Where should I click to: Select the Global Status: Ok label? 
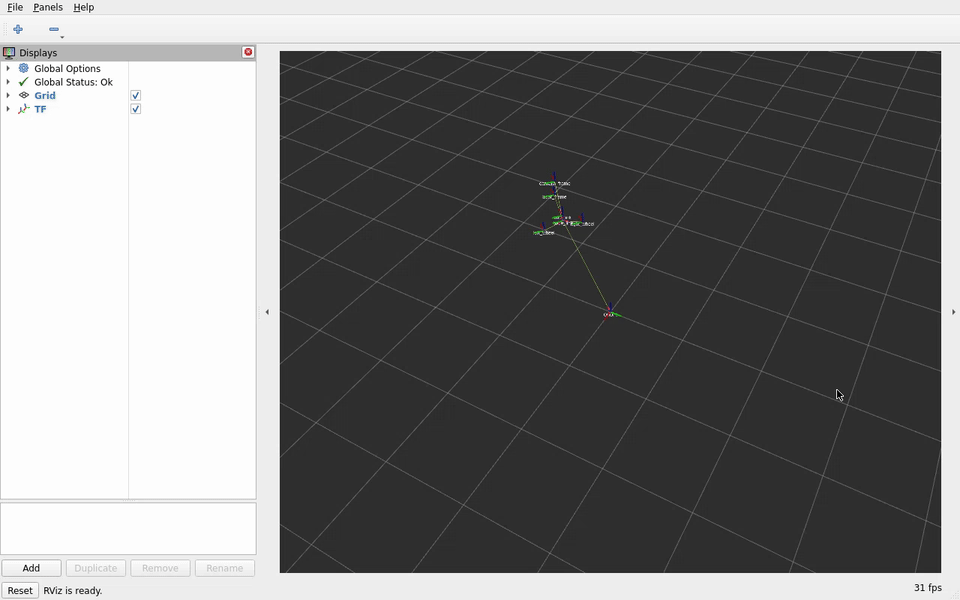73,82
